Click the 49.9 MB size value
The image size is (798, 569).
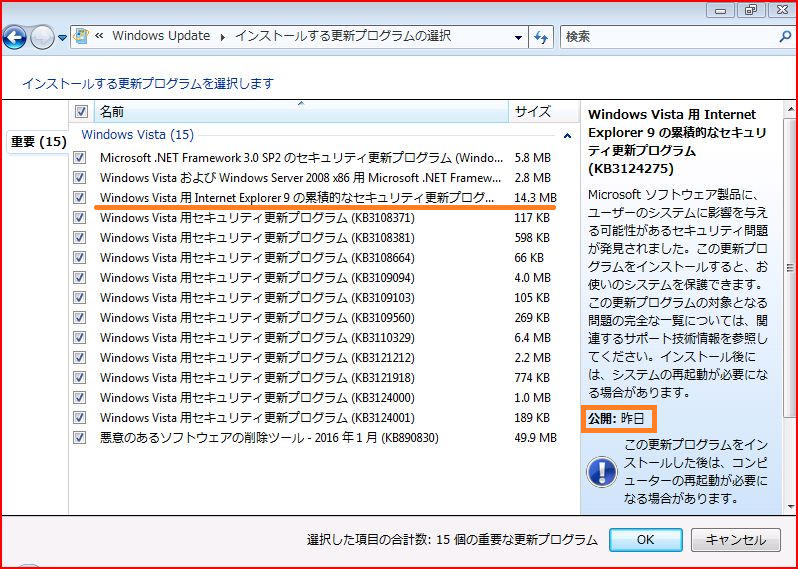tap(535, 438)
